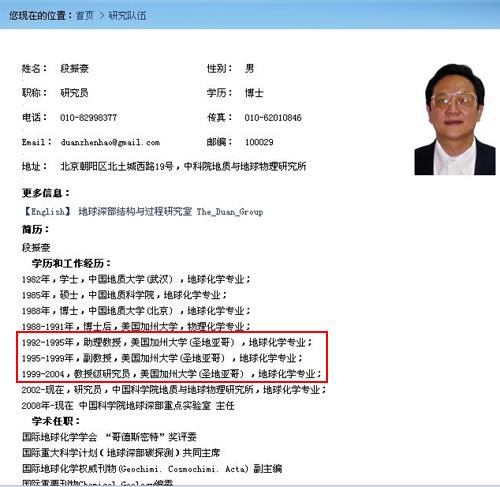
Task: Open The_Duan_Group link
Action: pos(230,211)
